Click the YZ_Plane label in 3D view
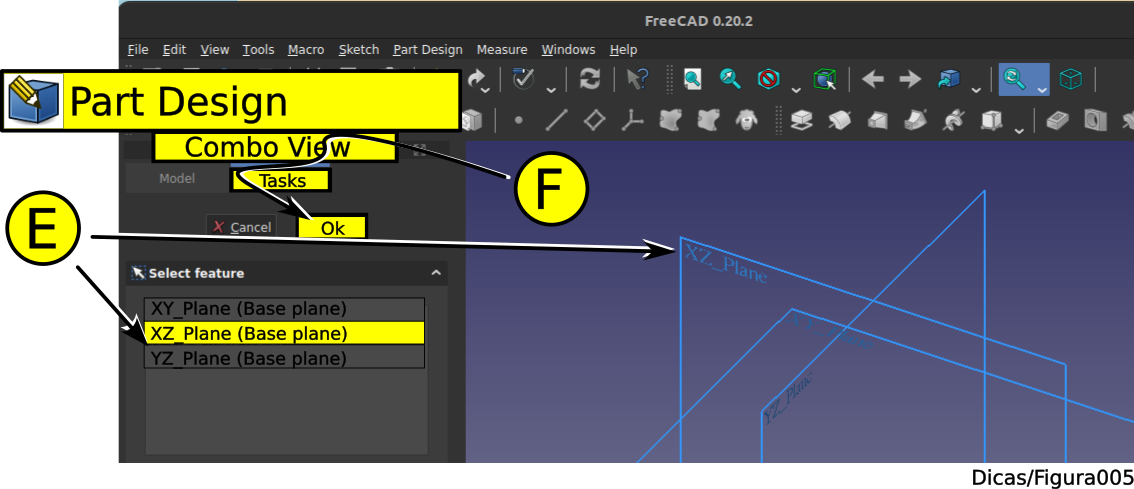 788,396
